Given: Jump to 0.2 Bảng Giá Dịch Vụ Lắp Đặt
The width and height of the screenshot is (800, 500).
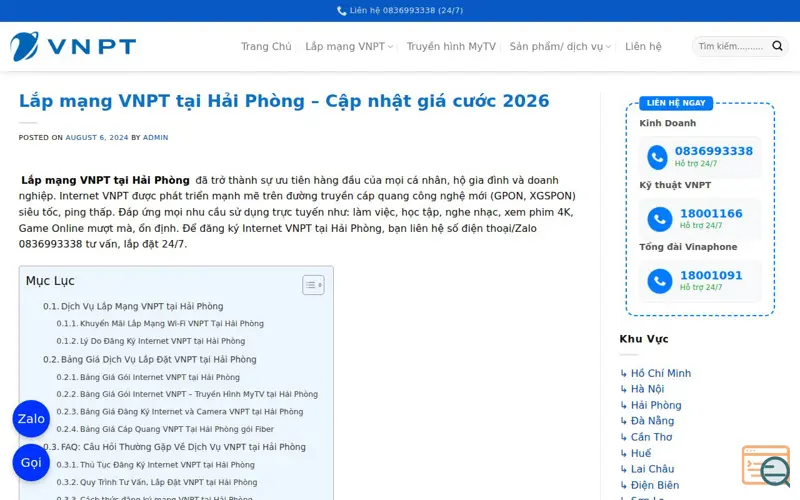Looking at the screenshot, I should (x=149, y=359).
